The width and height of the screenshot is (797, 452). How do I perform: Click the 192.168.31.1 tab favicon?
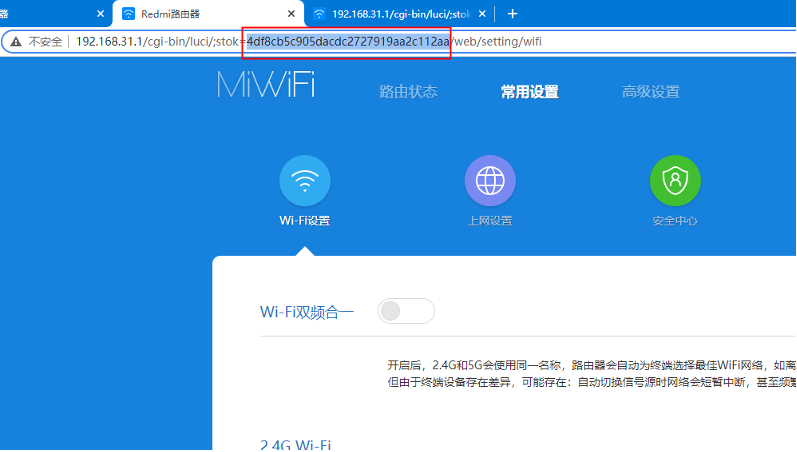click(x=319, y=14)
